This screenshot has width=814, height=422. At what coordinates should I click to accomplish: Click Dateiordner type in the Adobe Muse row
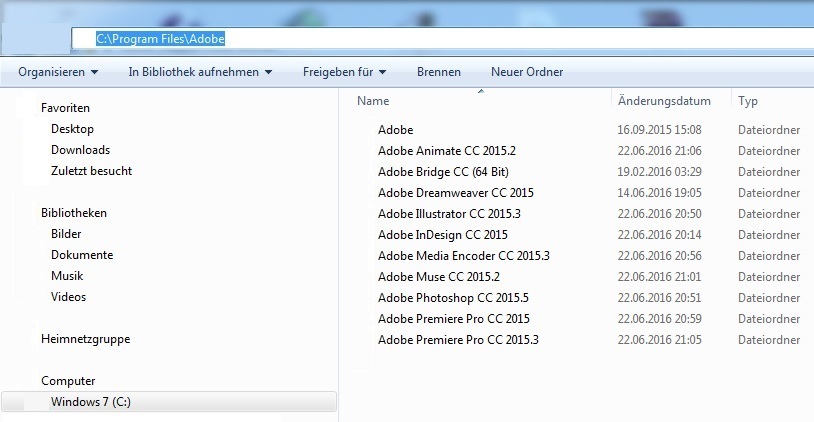point(769,277)
